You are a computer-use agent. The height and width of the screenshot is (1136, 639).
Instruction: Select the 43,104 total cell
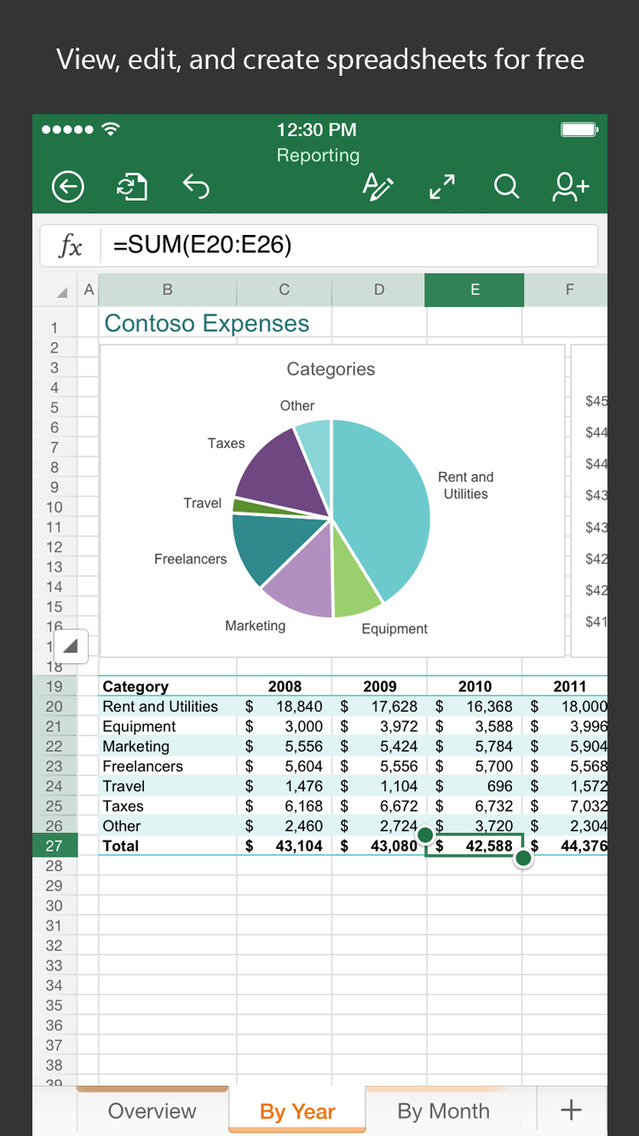click(284, 845)
